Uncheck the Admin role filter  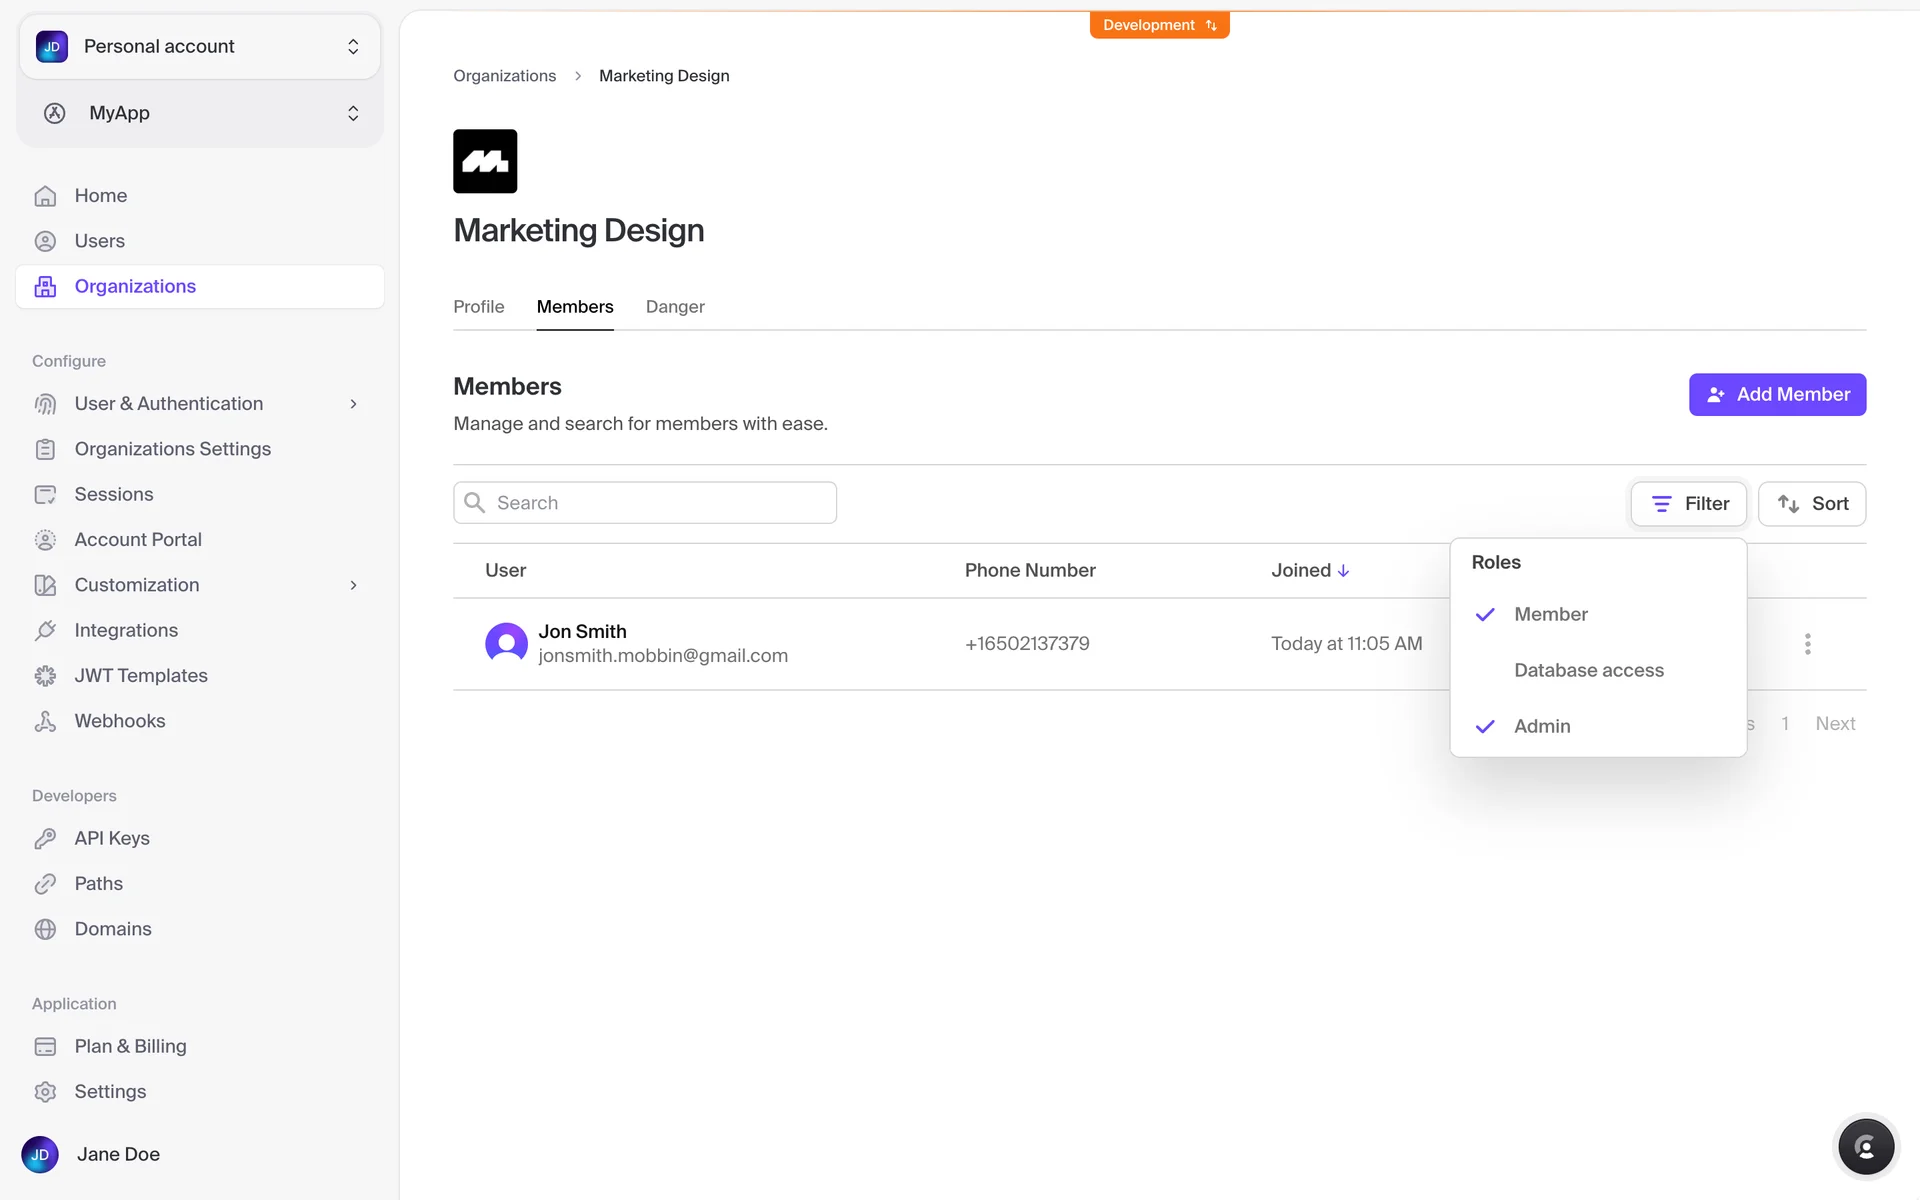point(1541,726)
